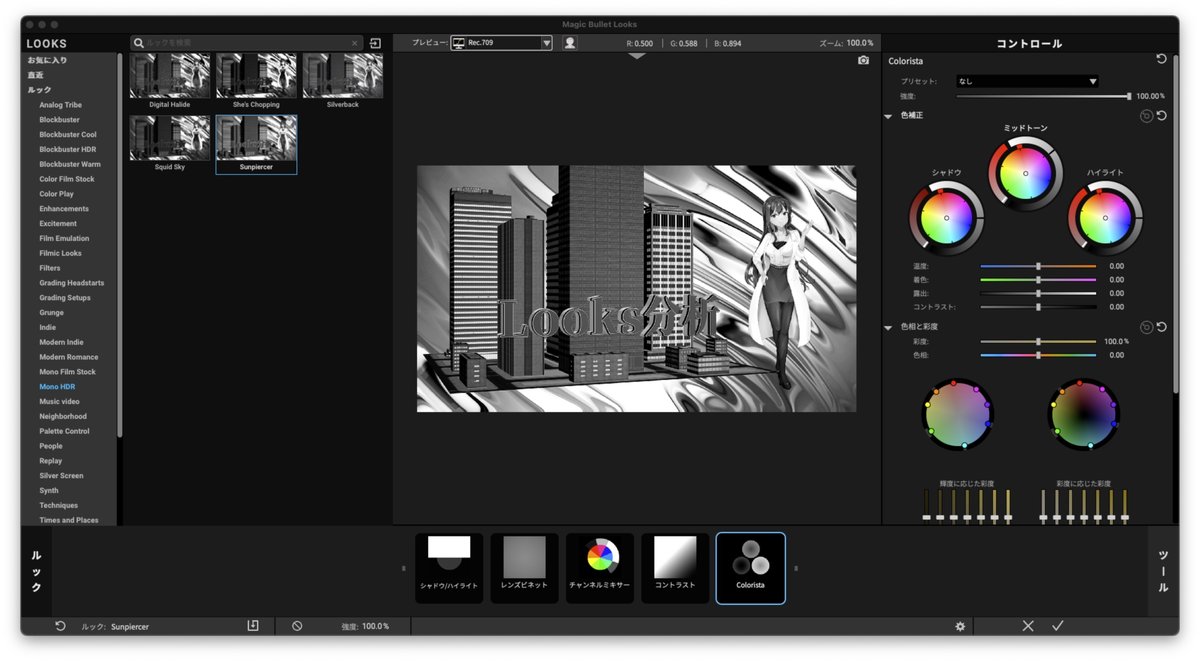
Task: Select the Palette Control category
Action: (x=64, y=431)
